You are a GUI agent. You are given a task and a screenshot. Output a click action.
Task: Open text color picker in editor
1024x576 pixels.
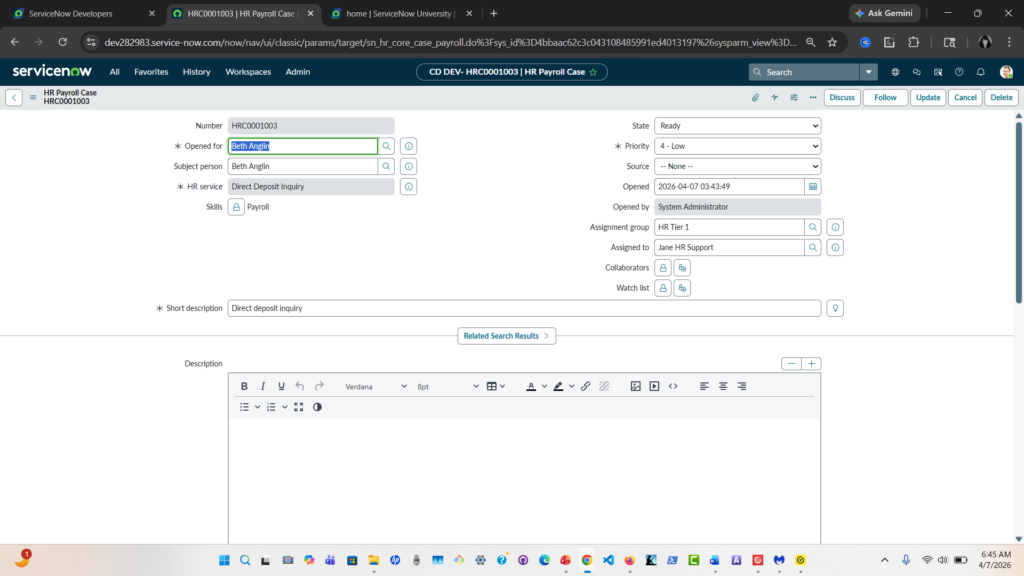coord(531,386)
